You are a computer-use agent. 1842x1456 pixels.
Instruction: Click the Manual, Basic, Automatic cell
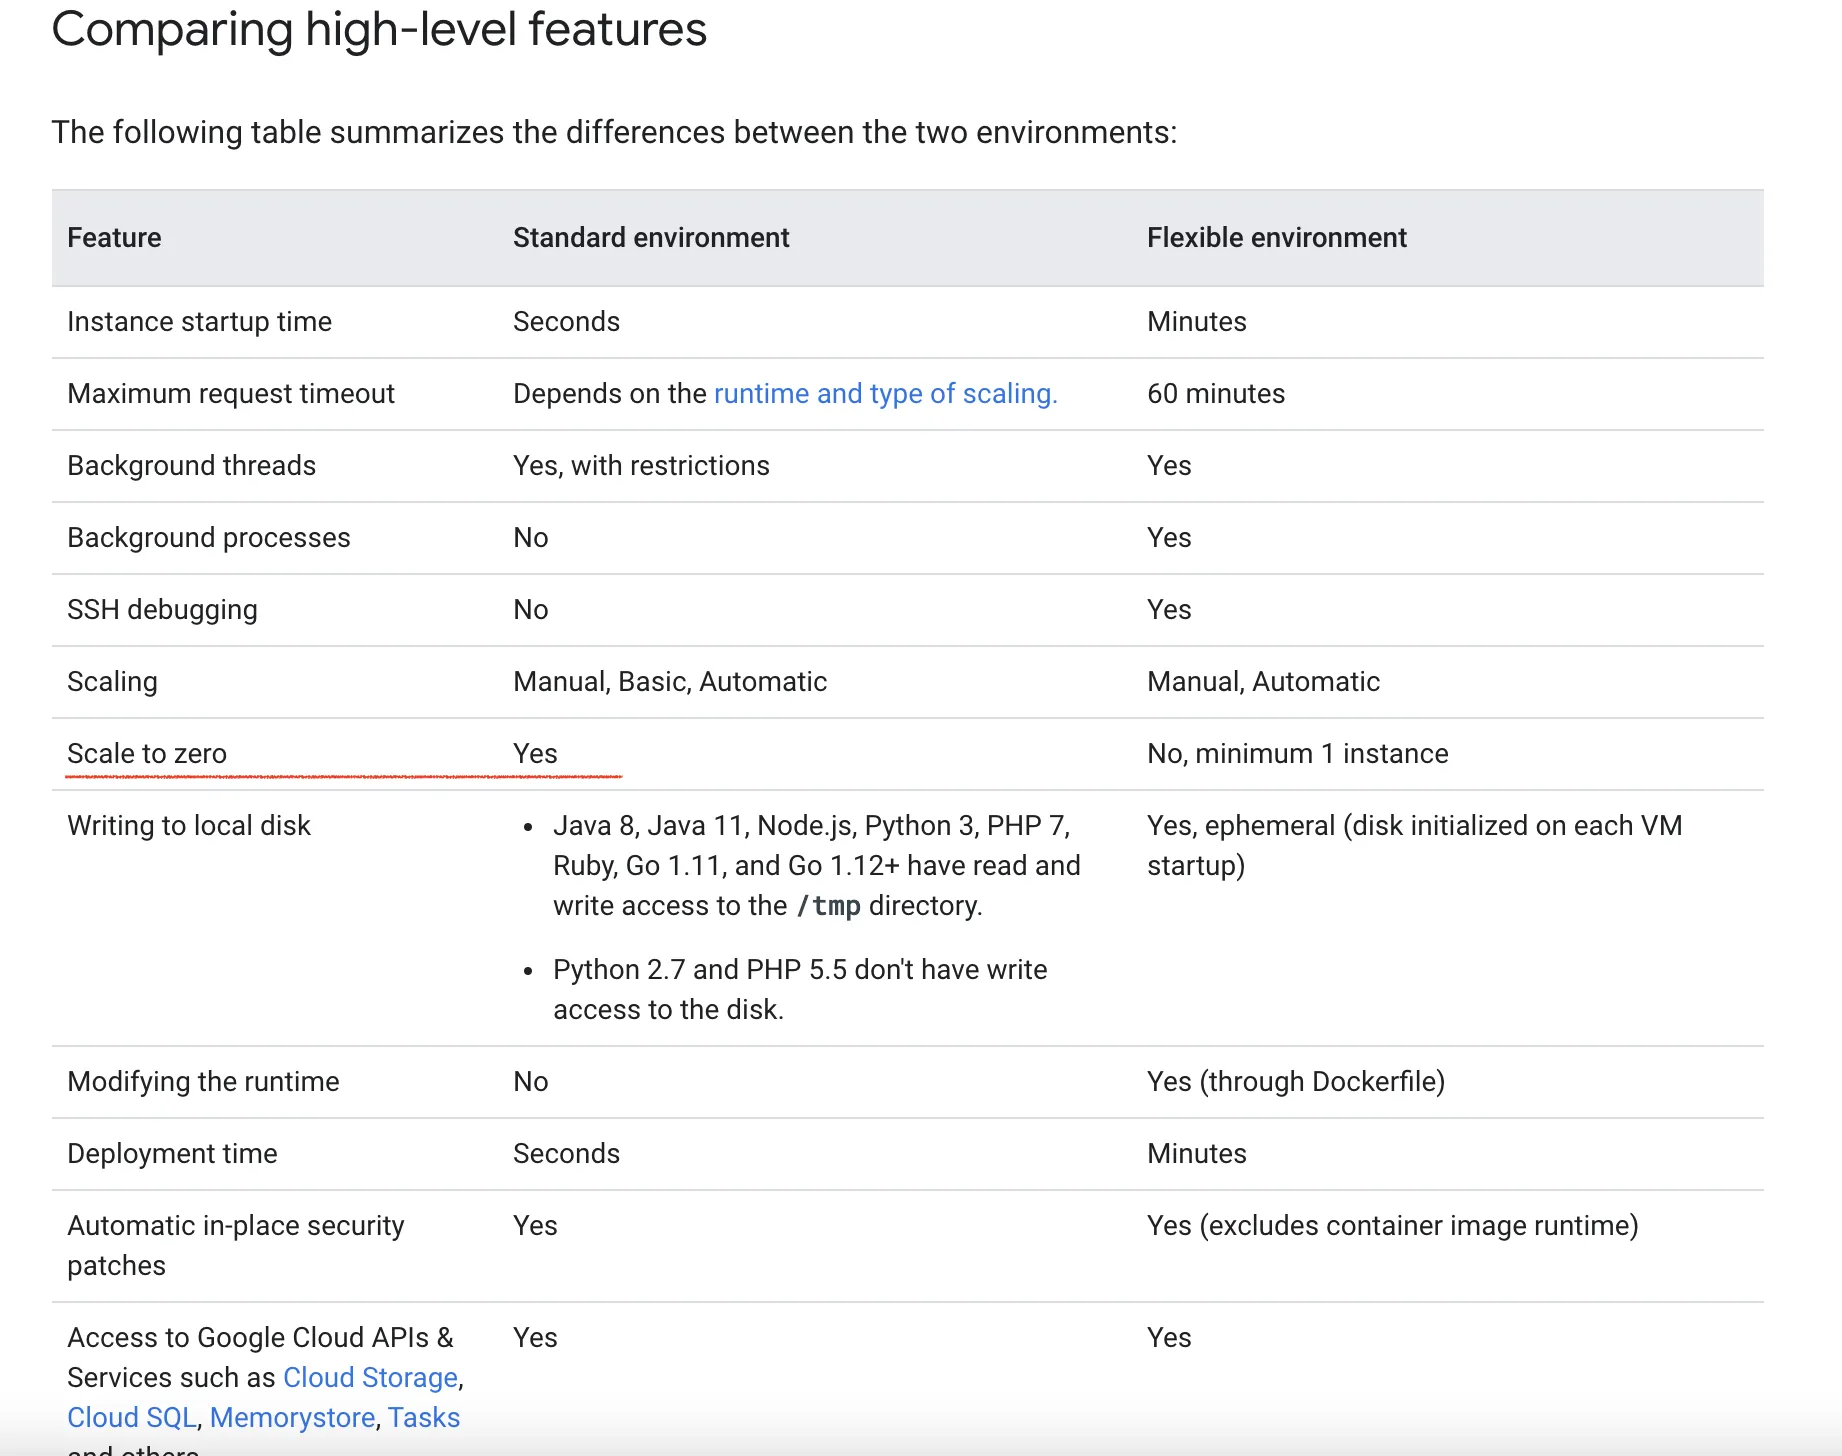pos(670,682)
